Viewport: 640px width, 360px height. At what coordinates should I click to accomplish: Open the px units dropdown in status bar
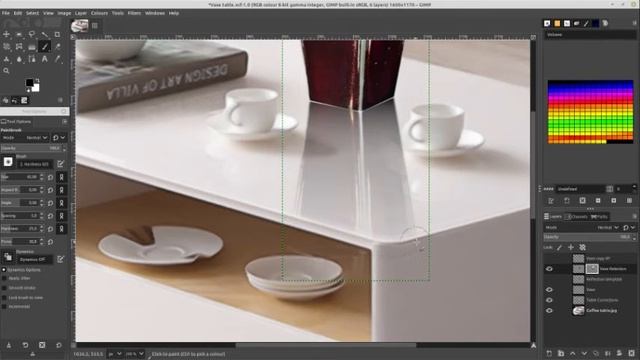pos(114,354)
